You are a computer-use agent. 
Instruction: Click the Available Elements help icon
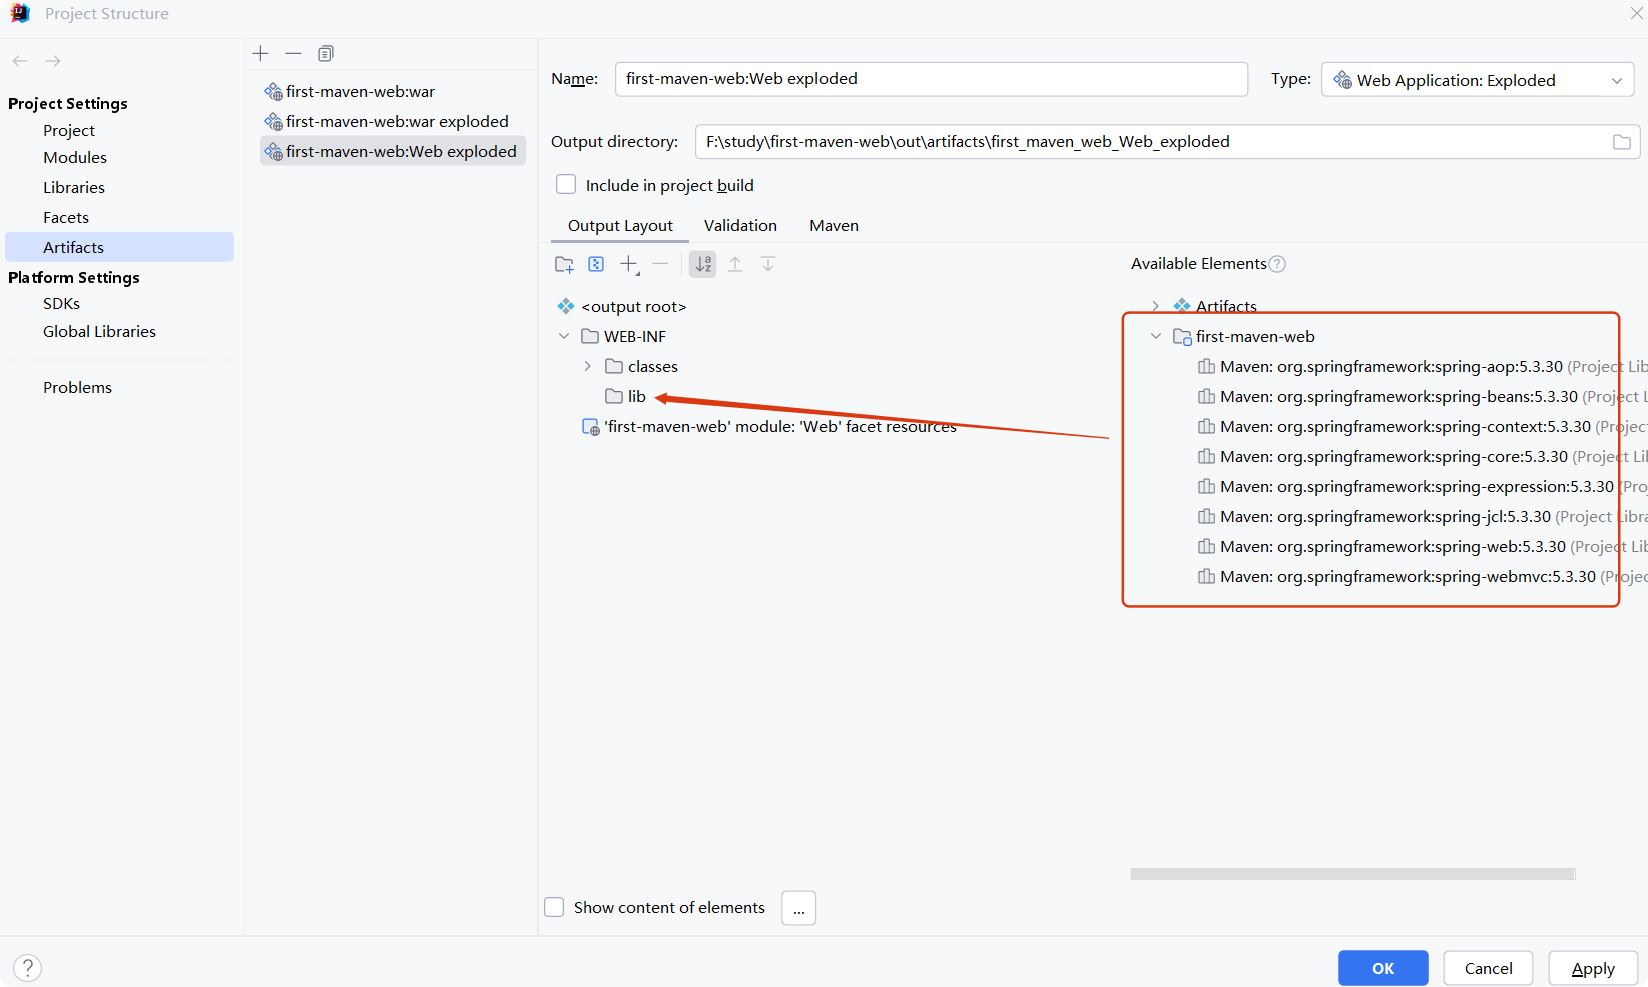tap(1277, 264)
